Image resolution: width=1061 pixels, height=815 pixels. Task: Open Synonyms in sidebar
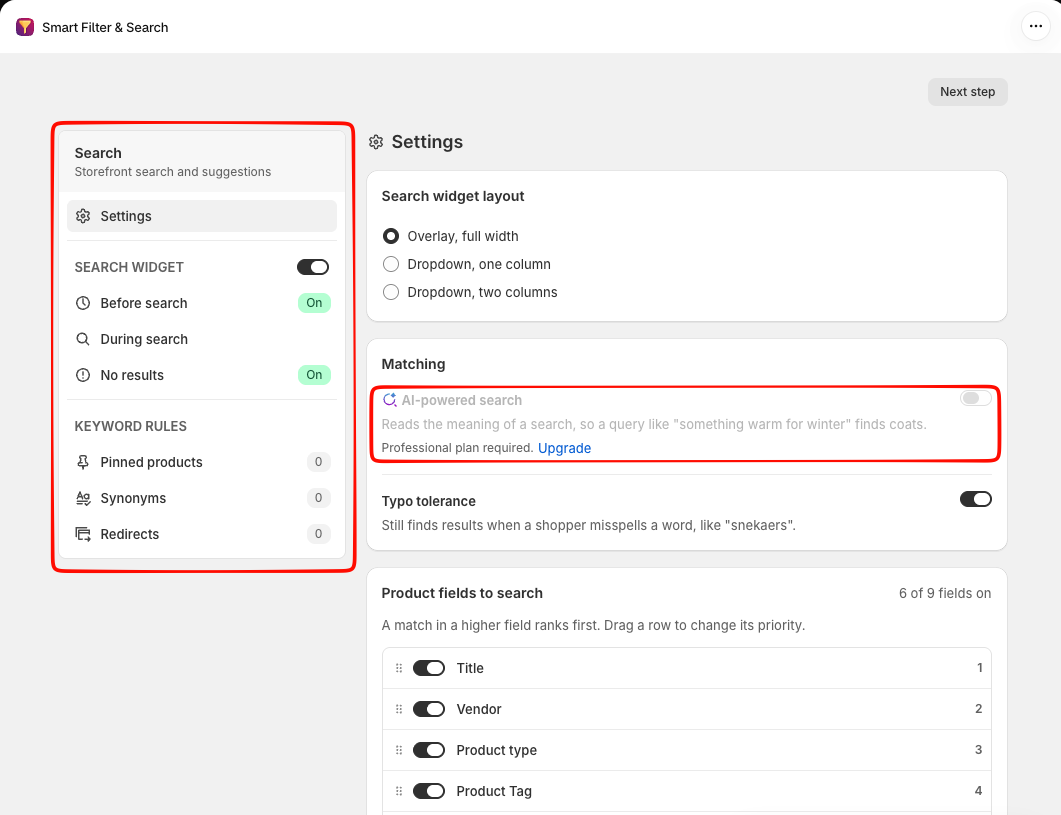[202, 498]
